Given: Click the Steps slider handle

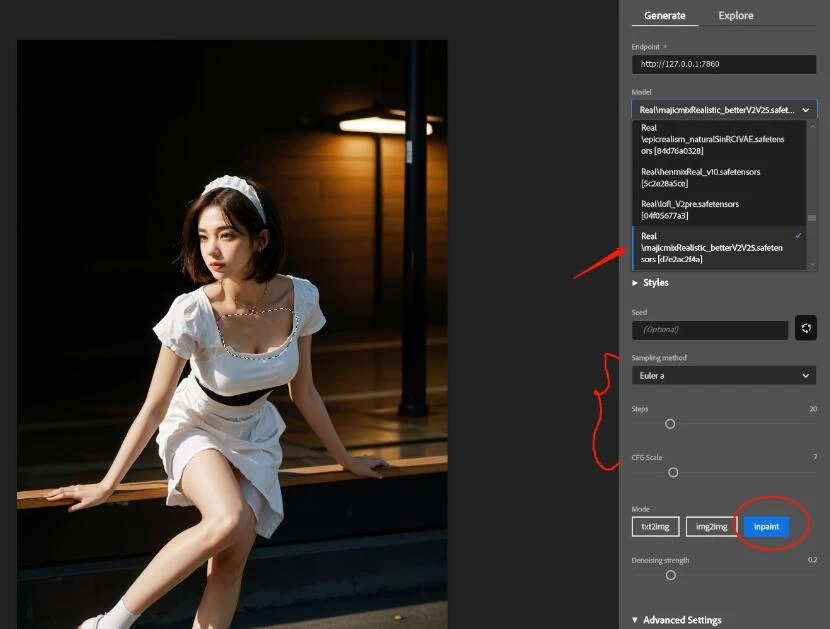Looking at the screenshot, I should coord(670,424).
